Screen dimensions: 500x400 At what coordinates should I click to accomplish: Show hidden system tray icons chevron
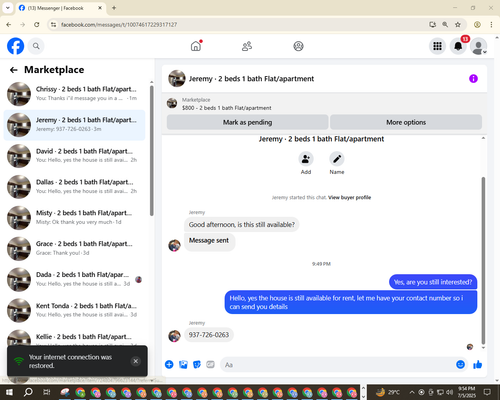(412, 392)
